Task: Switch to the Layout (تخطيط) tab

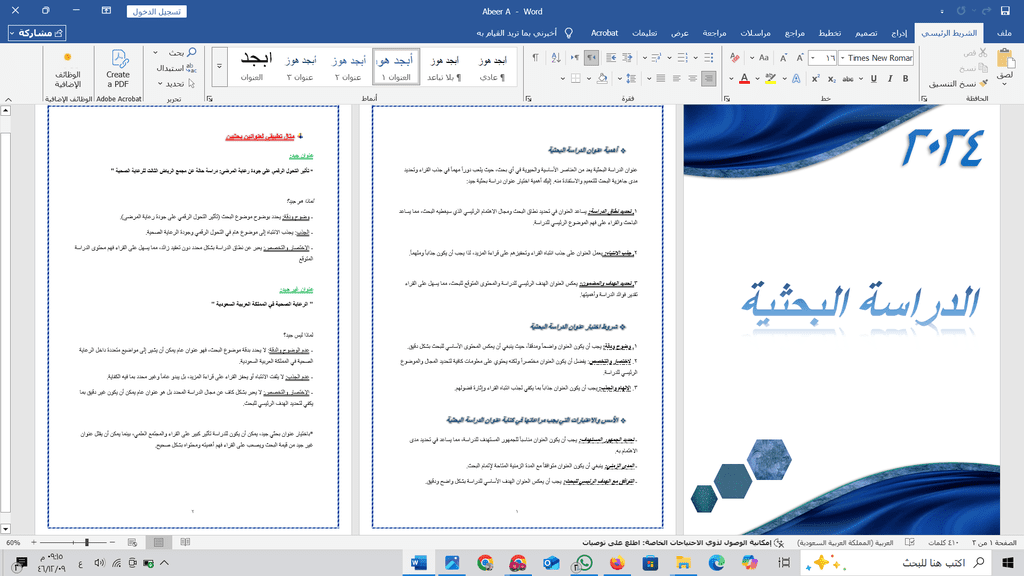Action: pos(830,33)
